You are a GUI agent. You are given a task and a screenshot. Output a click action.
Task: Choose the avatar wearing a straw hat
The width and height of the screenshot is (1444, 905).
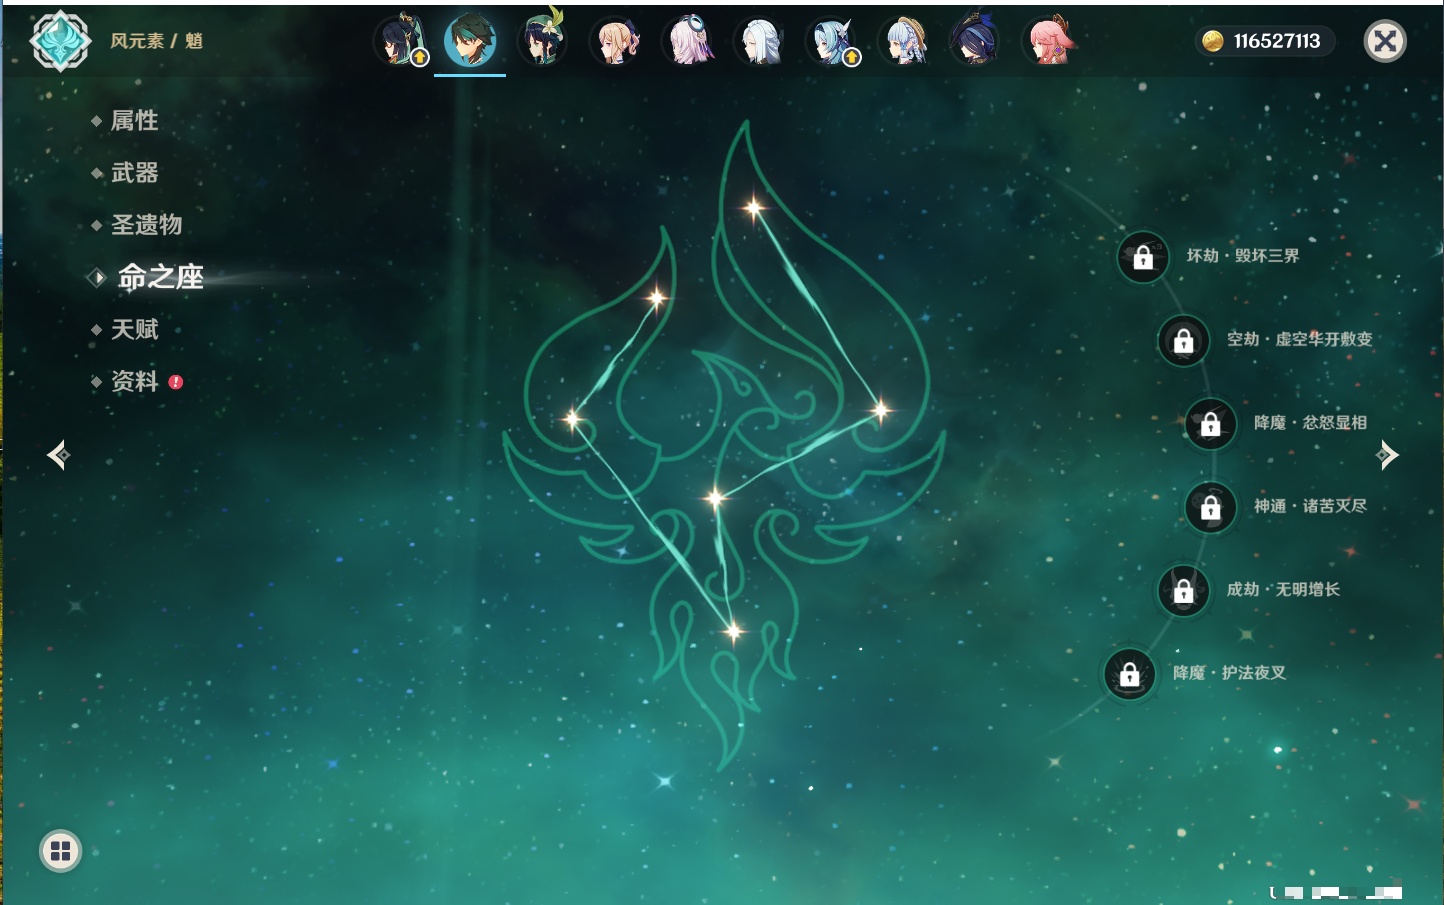[x=904, y=41]
